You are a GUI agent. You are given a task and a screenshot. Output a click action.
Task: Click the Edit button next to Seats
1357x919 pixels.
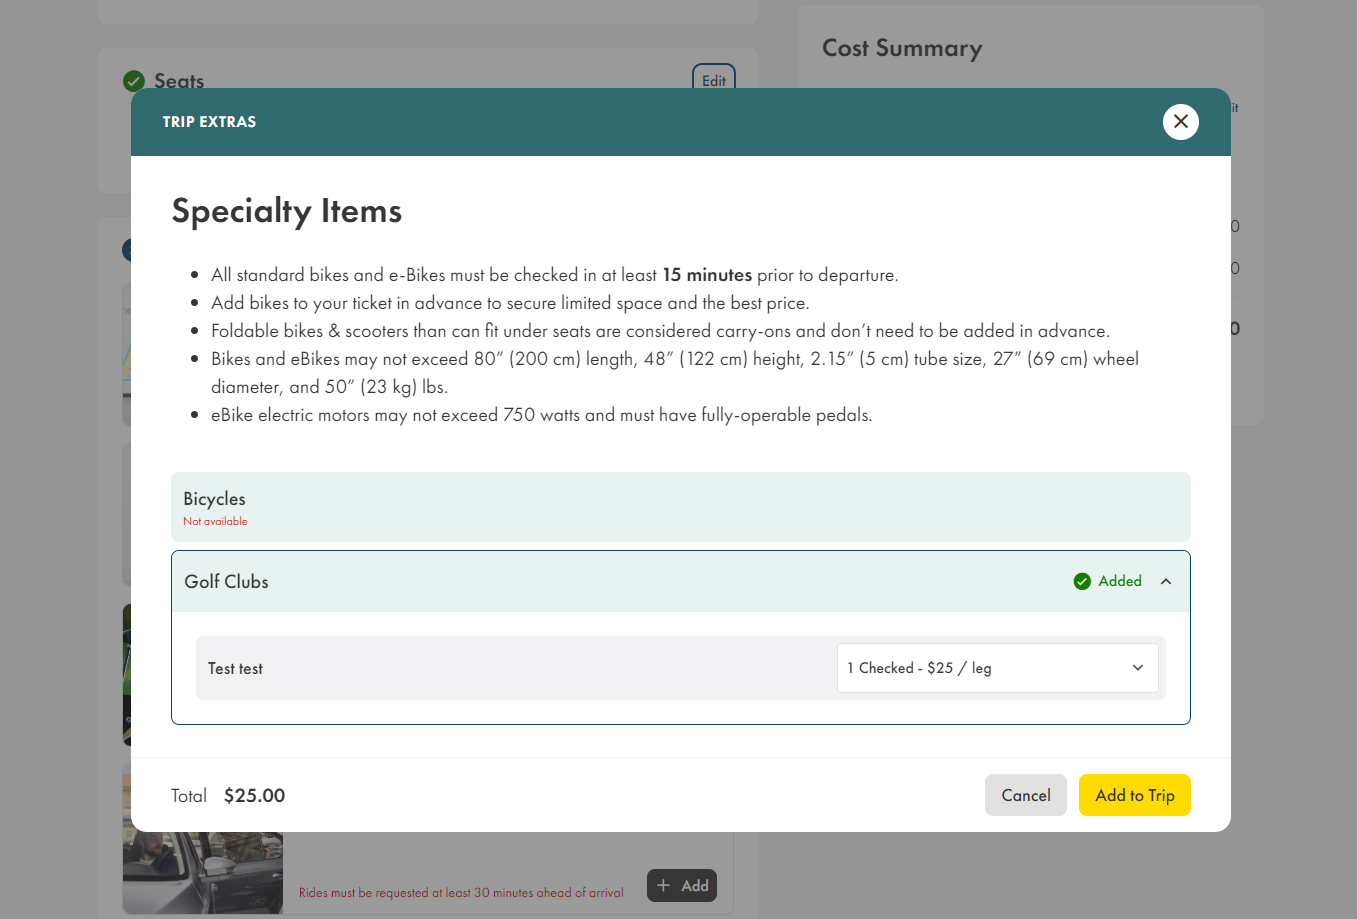tap(713, 80)
